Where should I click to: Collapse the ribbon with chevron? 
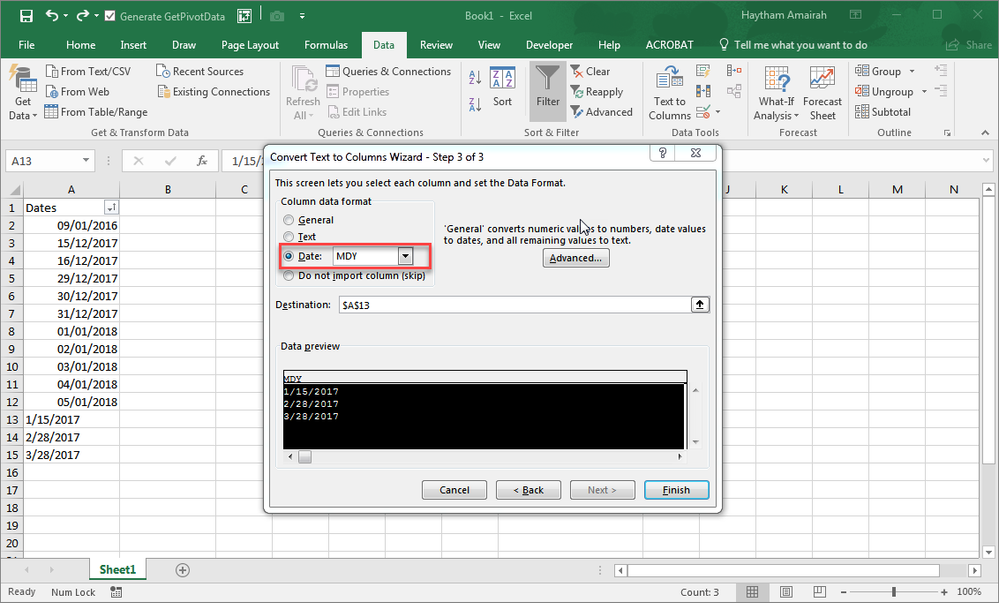pyautogui.click(x=985, y=133)
